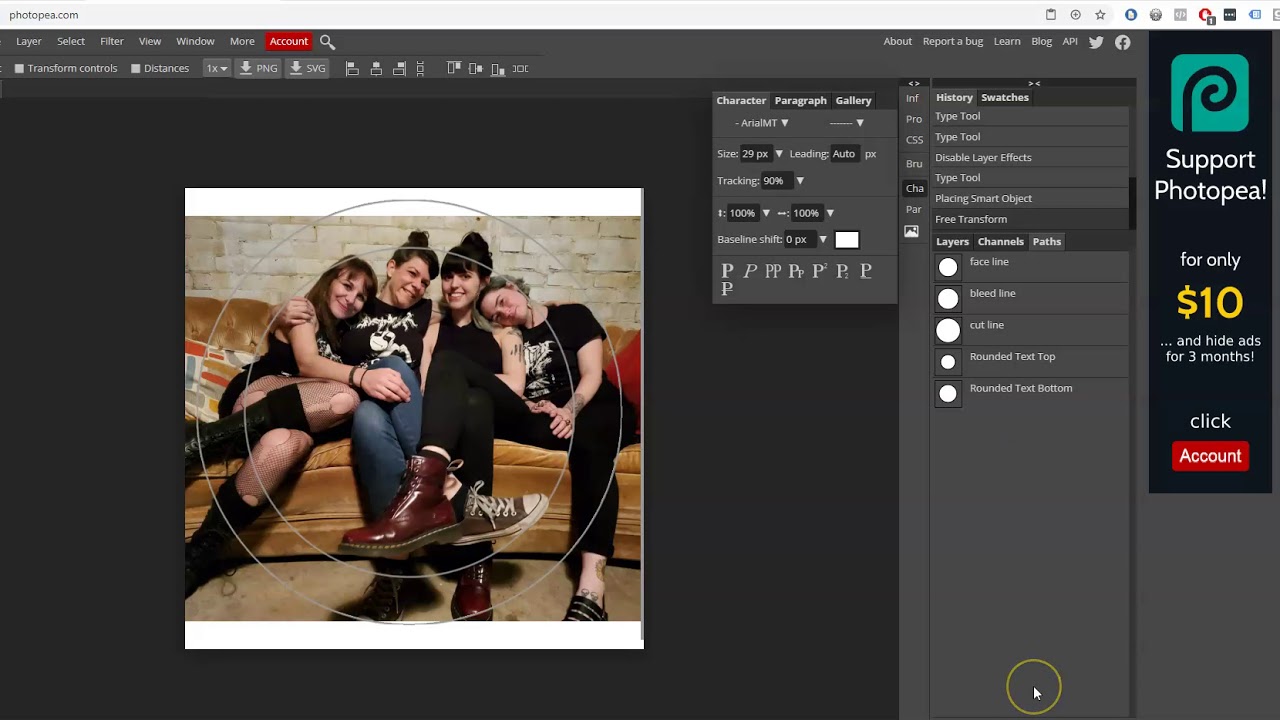Open the ArialMT font dropdown
Image resolution: width=1280 pixels, height=720 pixels.
tap(762, 123)
